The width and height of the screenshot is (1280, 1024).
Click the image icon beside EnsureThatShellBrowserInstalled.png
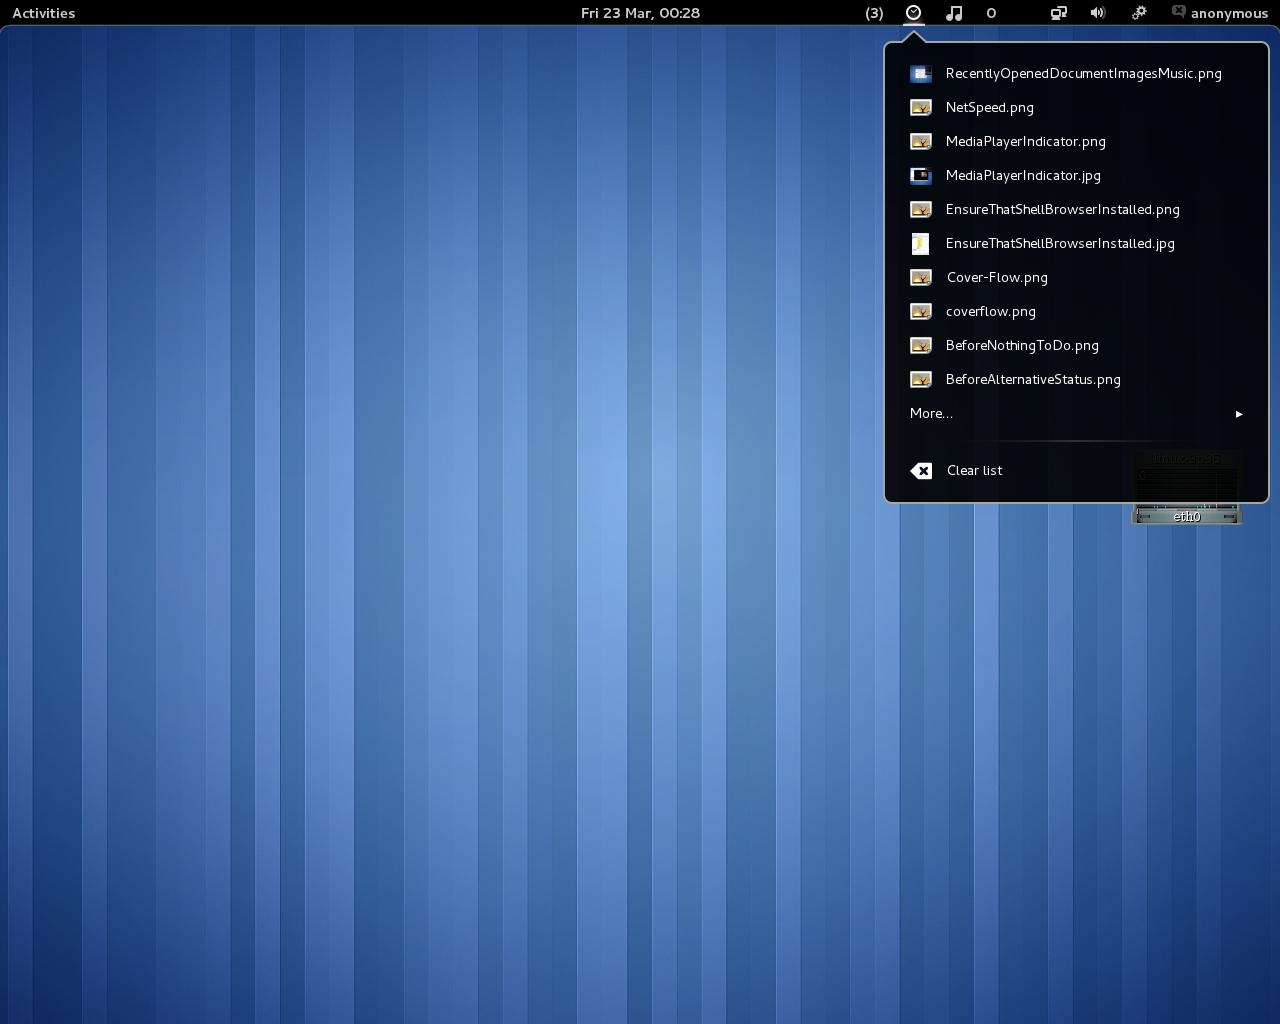point(921,210)
